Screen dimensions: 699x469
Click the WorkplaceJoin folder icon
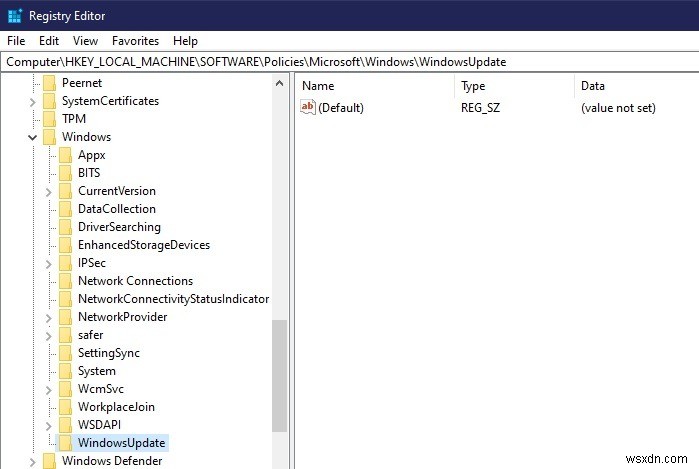[66, 407]
